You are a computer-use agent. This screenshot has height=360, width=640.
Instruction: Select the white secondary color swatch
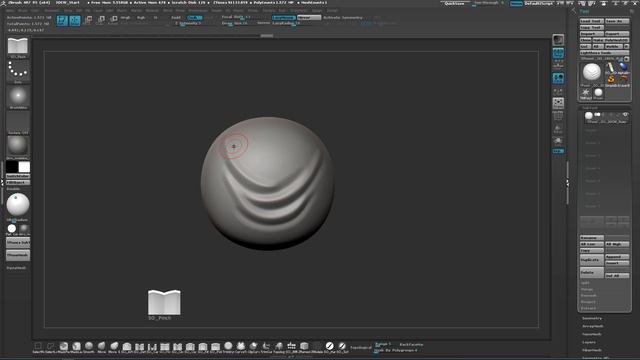pos(24,167)
